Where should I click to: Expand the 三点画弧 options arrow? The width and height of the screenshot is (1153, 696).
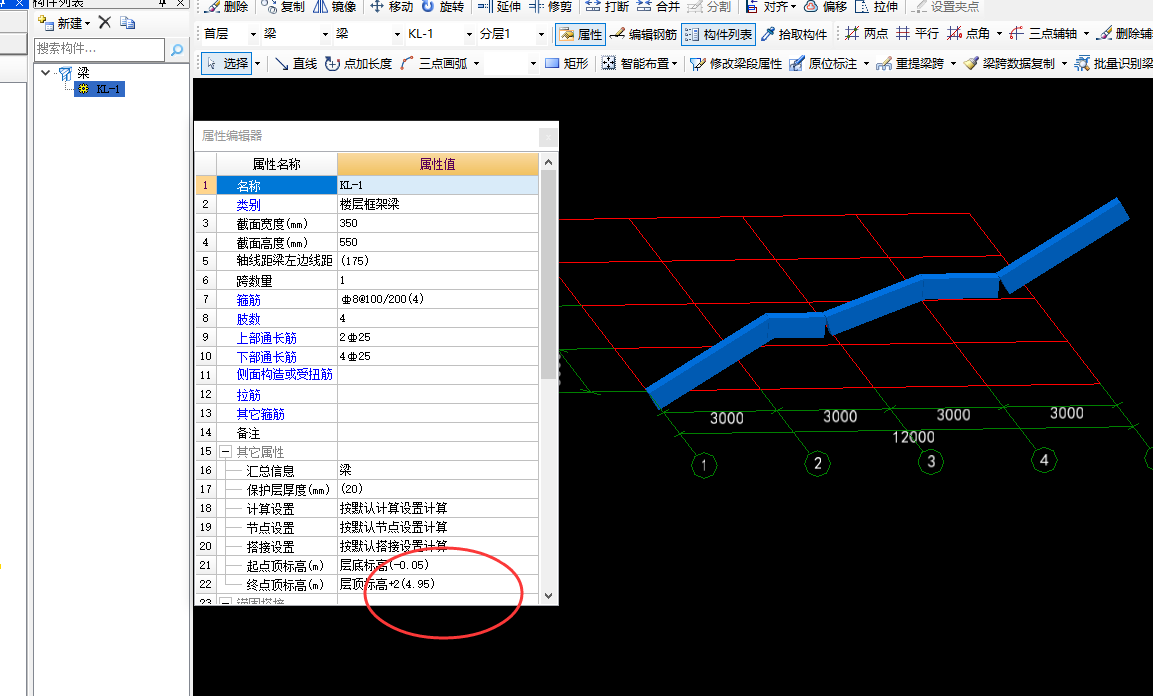pyautogui.click(x=476, y=64)
